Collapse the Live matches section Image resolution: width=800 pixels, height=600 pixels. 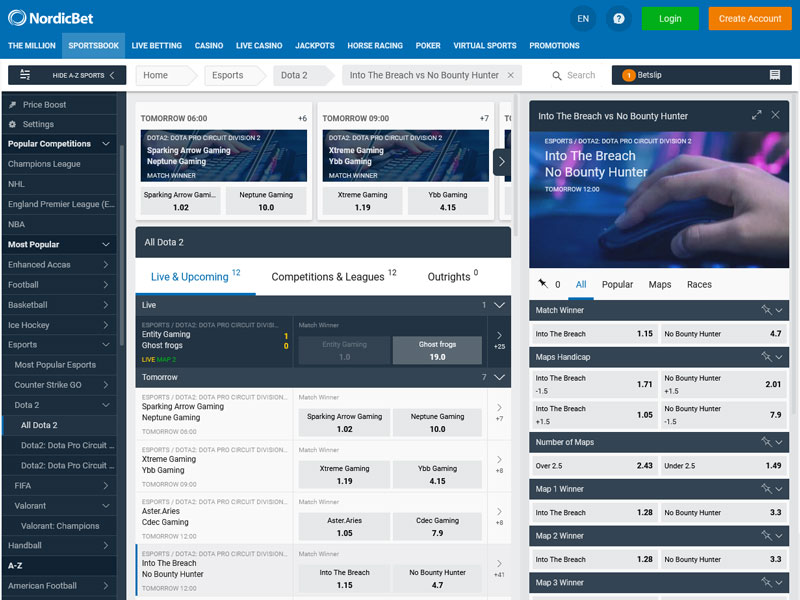[x=499, y=305]
